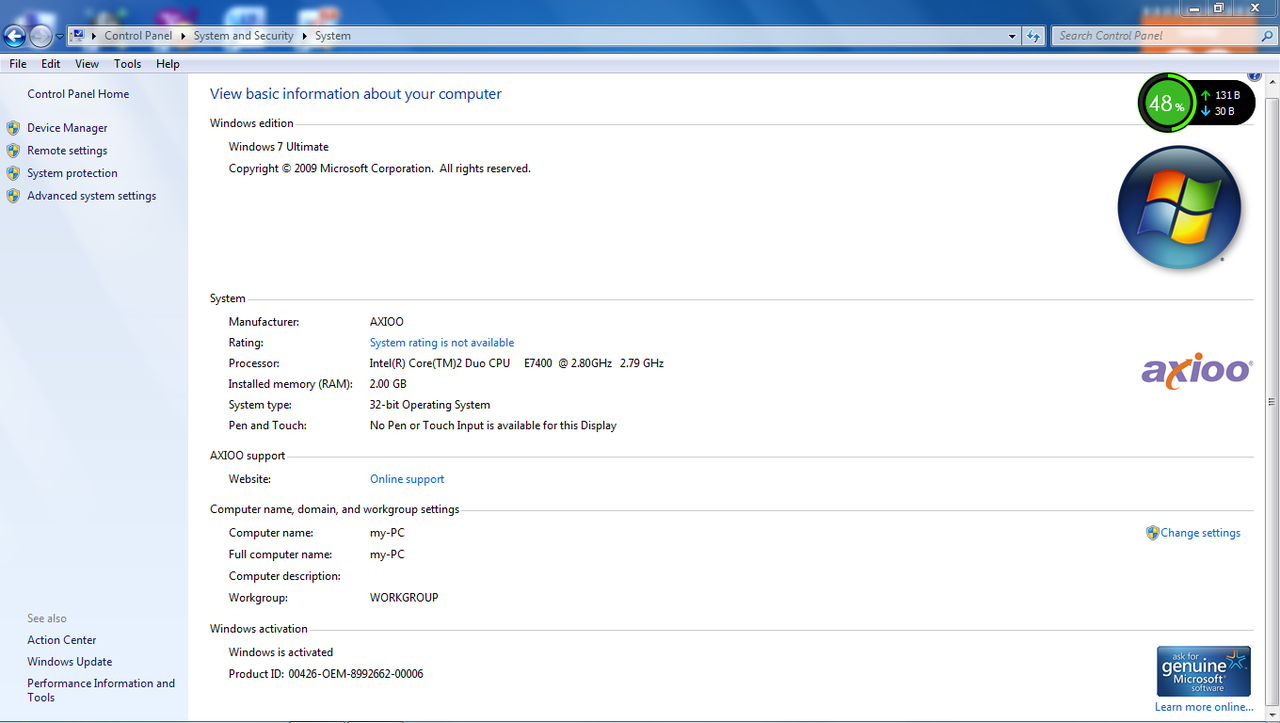Click the '32-bit Operating System' value

tap(430, 405)
